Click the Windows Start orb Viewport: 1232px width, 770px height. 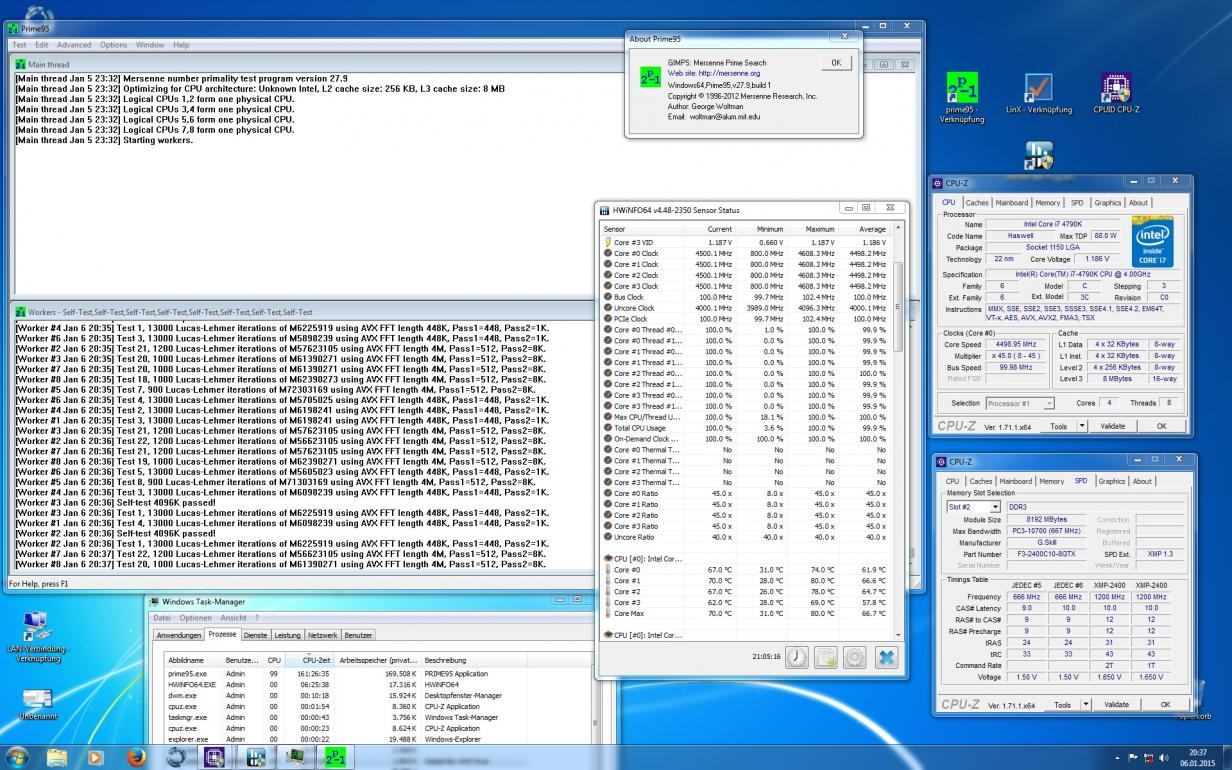tap(17, 756)
